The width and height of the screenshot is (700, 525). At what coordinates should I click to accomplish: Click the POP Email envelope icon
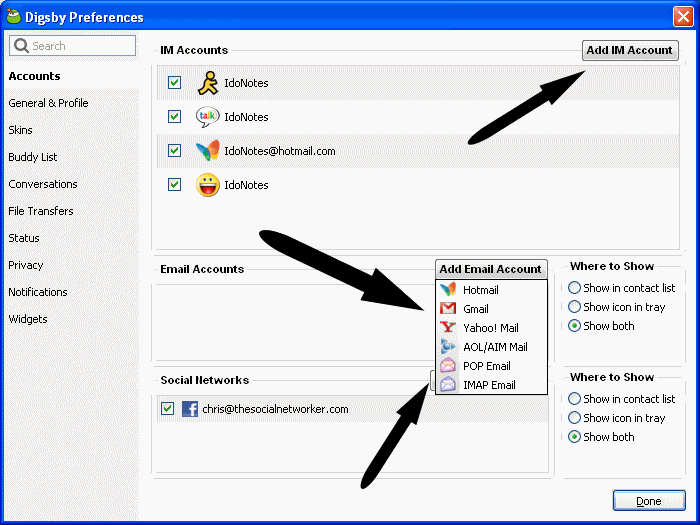pyautogui.click(x=448, y=366)
